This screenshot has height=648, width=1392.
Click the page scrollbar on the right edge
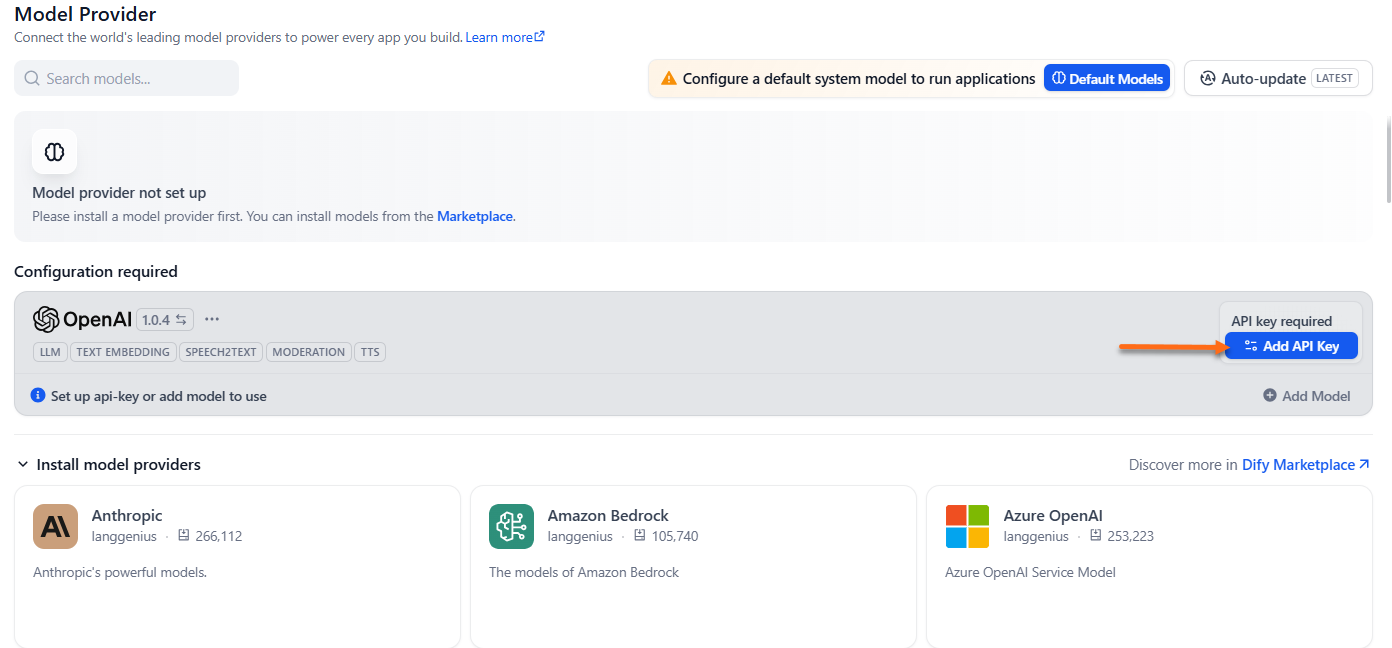pos(1387,160)
